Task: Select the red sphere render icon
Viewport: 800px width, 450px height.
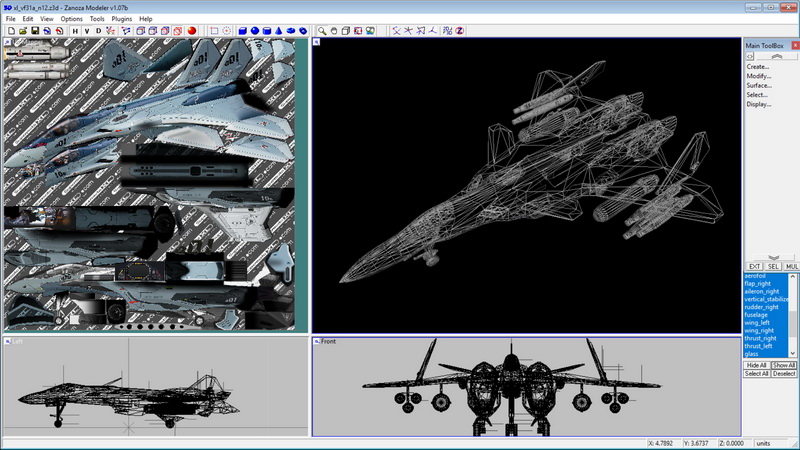Action: [191, 31]
